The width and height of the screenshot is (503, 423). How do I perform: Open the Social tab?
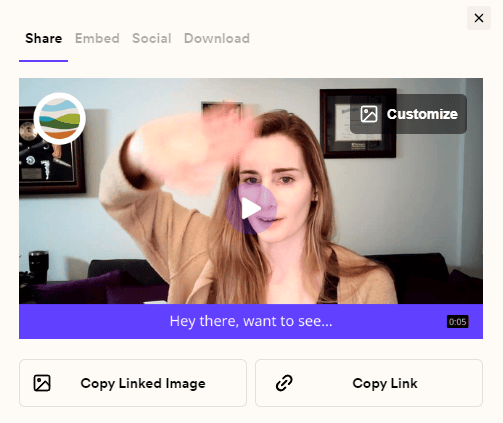point(152,38)
